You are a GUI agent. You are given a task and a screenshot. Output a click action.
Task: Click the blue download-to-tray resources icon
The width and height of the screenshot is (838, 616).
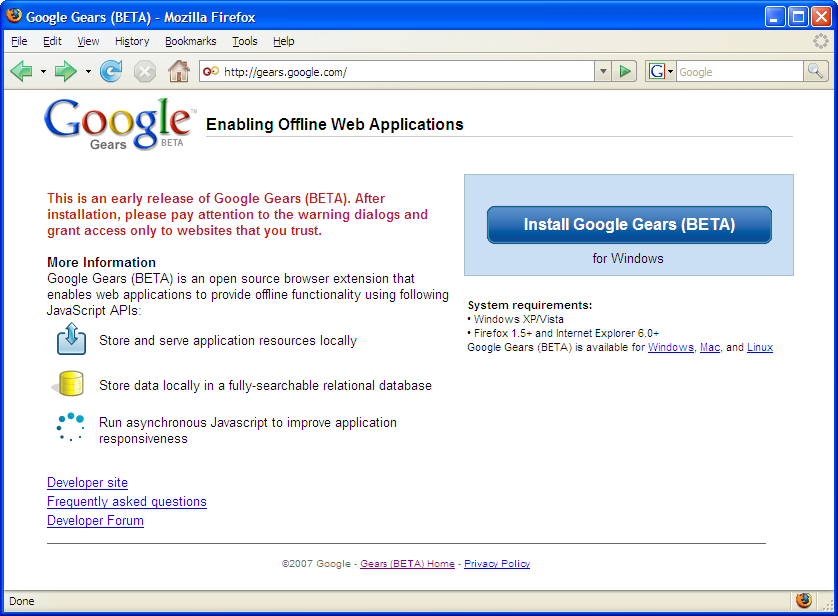[x=71, y=339]
